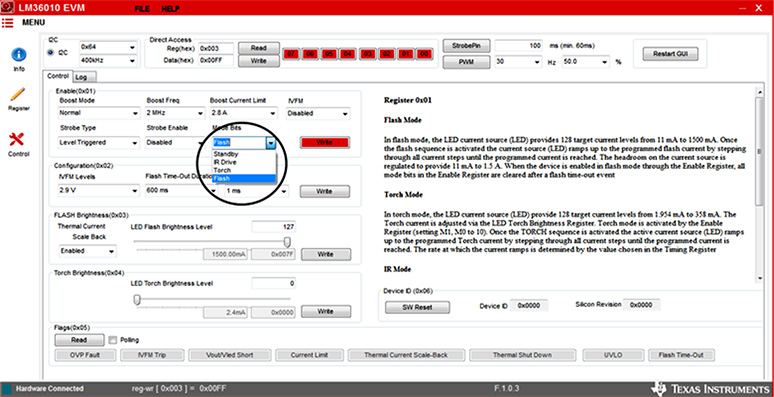The width and height of the screenshot is (774, 397).
Task: Toggle register bit 02
Action: [x=386, y=54]
